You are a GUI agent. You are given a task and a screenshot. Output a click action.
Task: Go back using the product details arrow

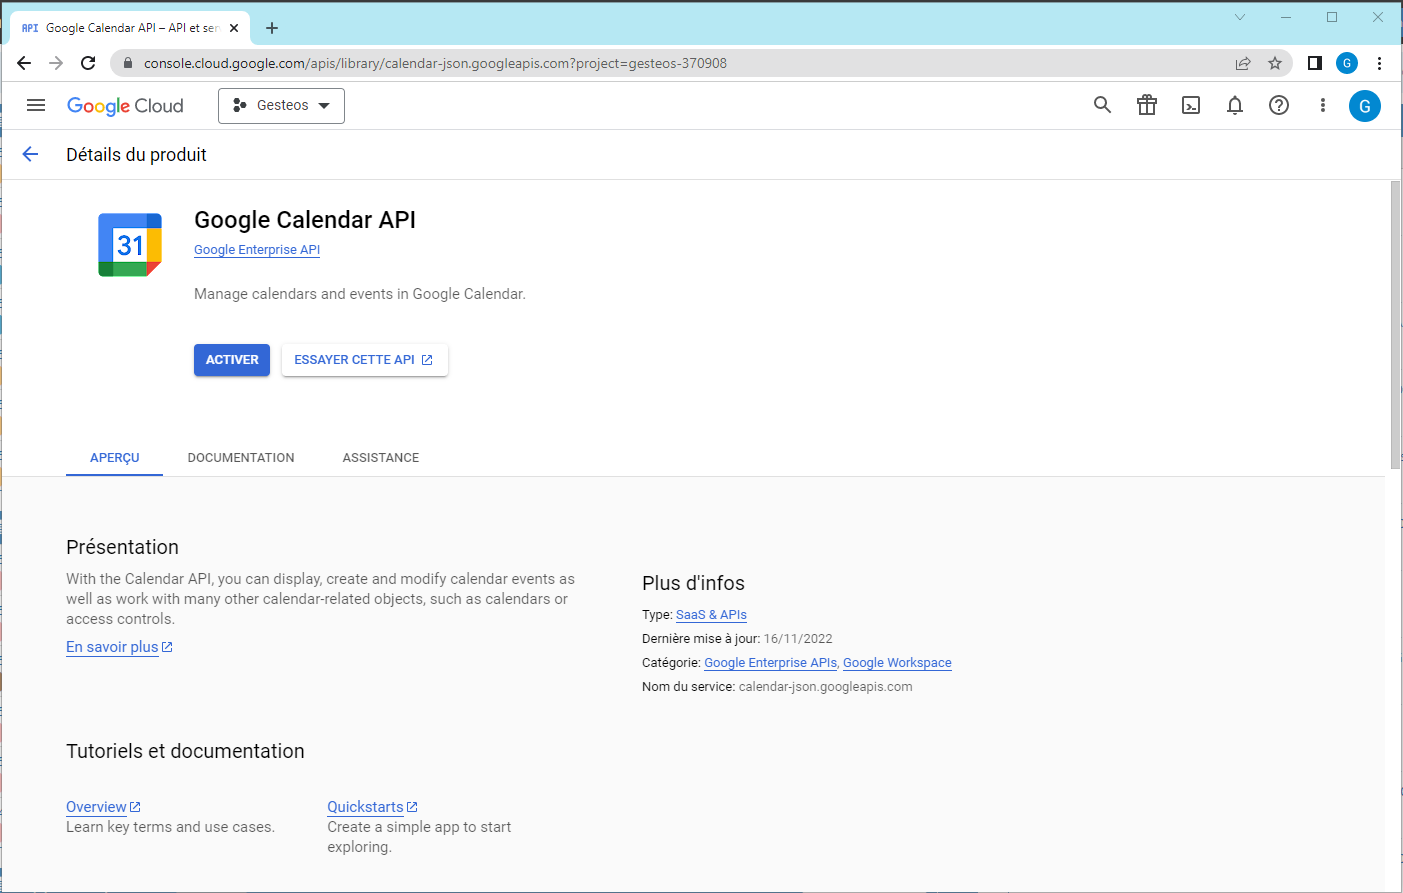coord(30,154)
